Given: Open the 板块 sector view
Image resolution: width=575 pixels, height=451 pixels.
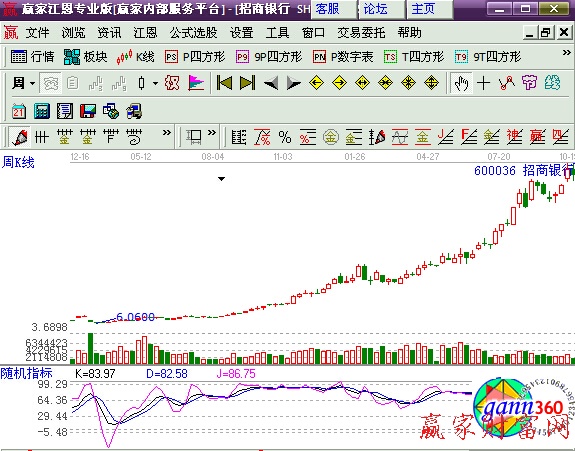Looking at the screenshot, I should 85,57.
